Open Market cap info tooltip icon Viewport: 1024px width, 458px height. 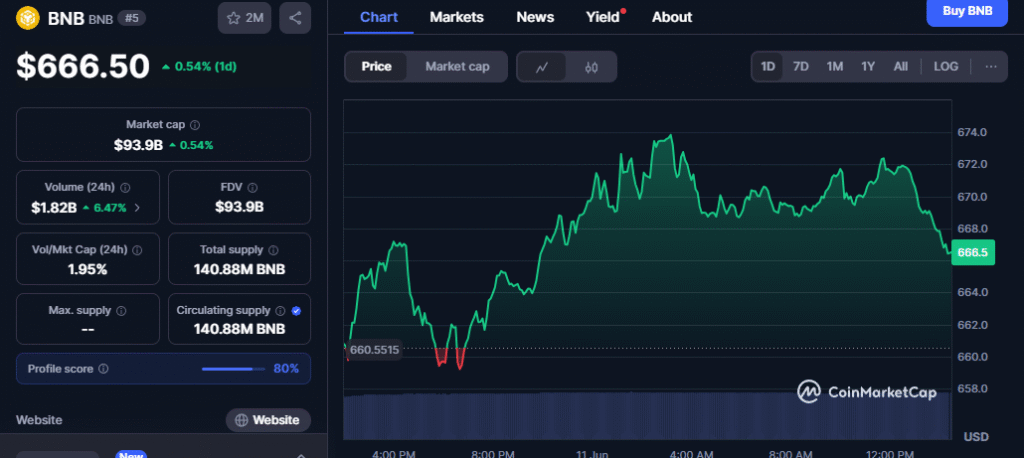[x=195, y=124]
